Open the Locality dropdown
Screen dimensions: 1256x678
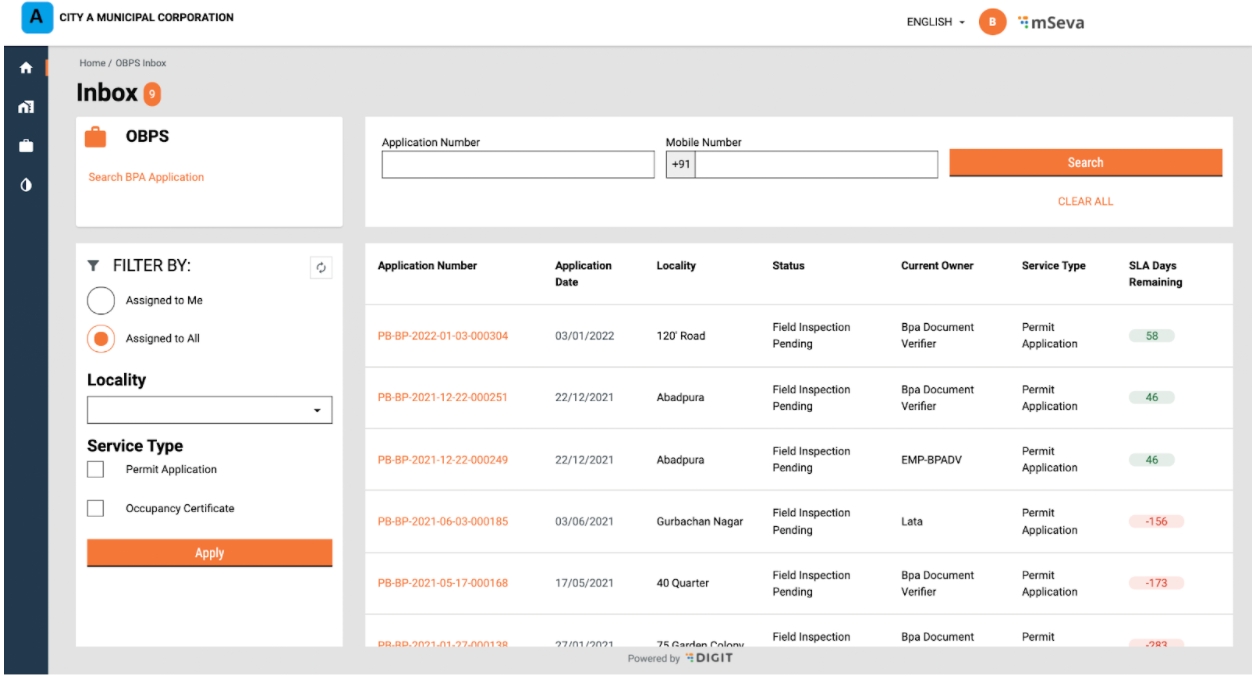click(x=209, y=410)
